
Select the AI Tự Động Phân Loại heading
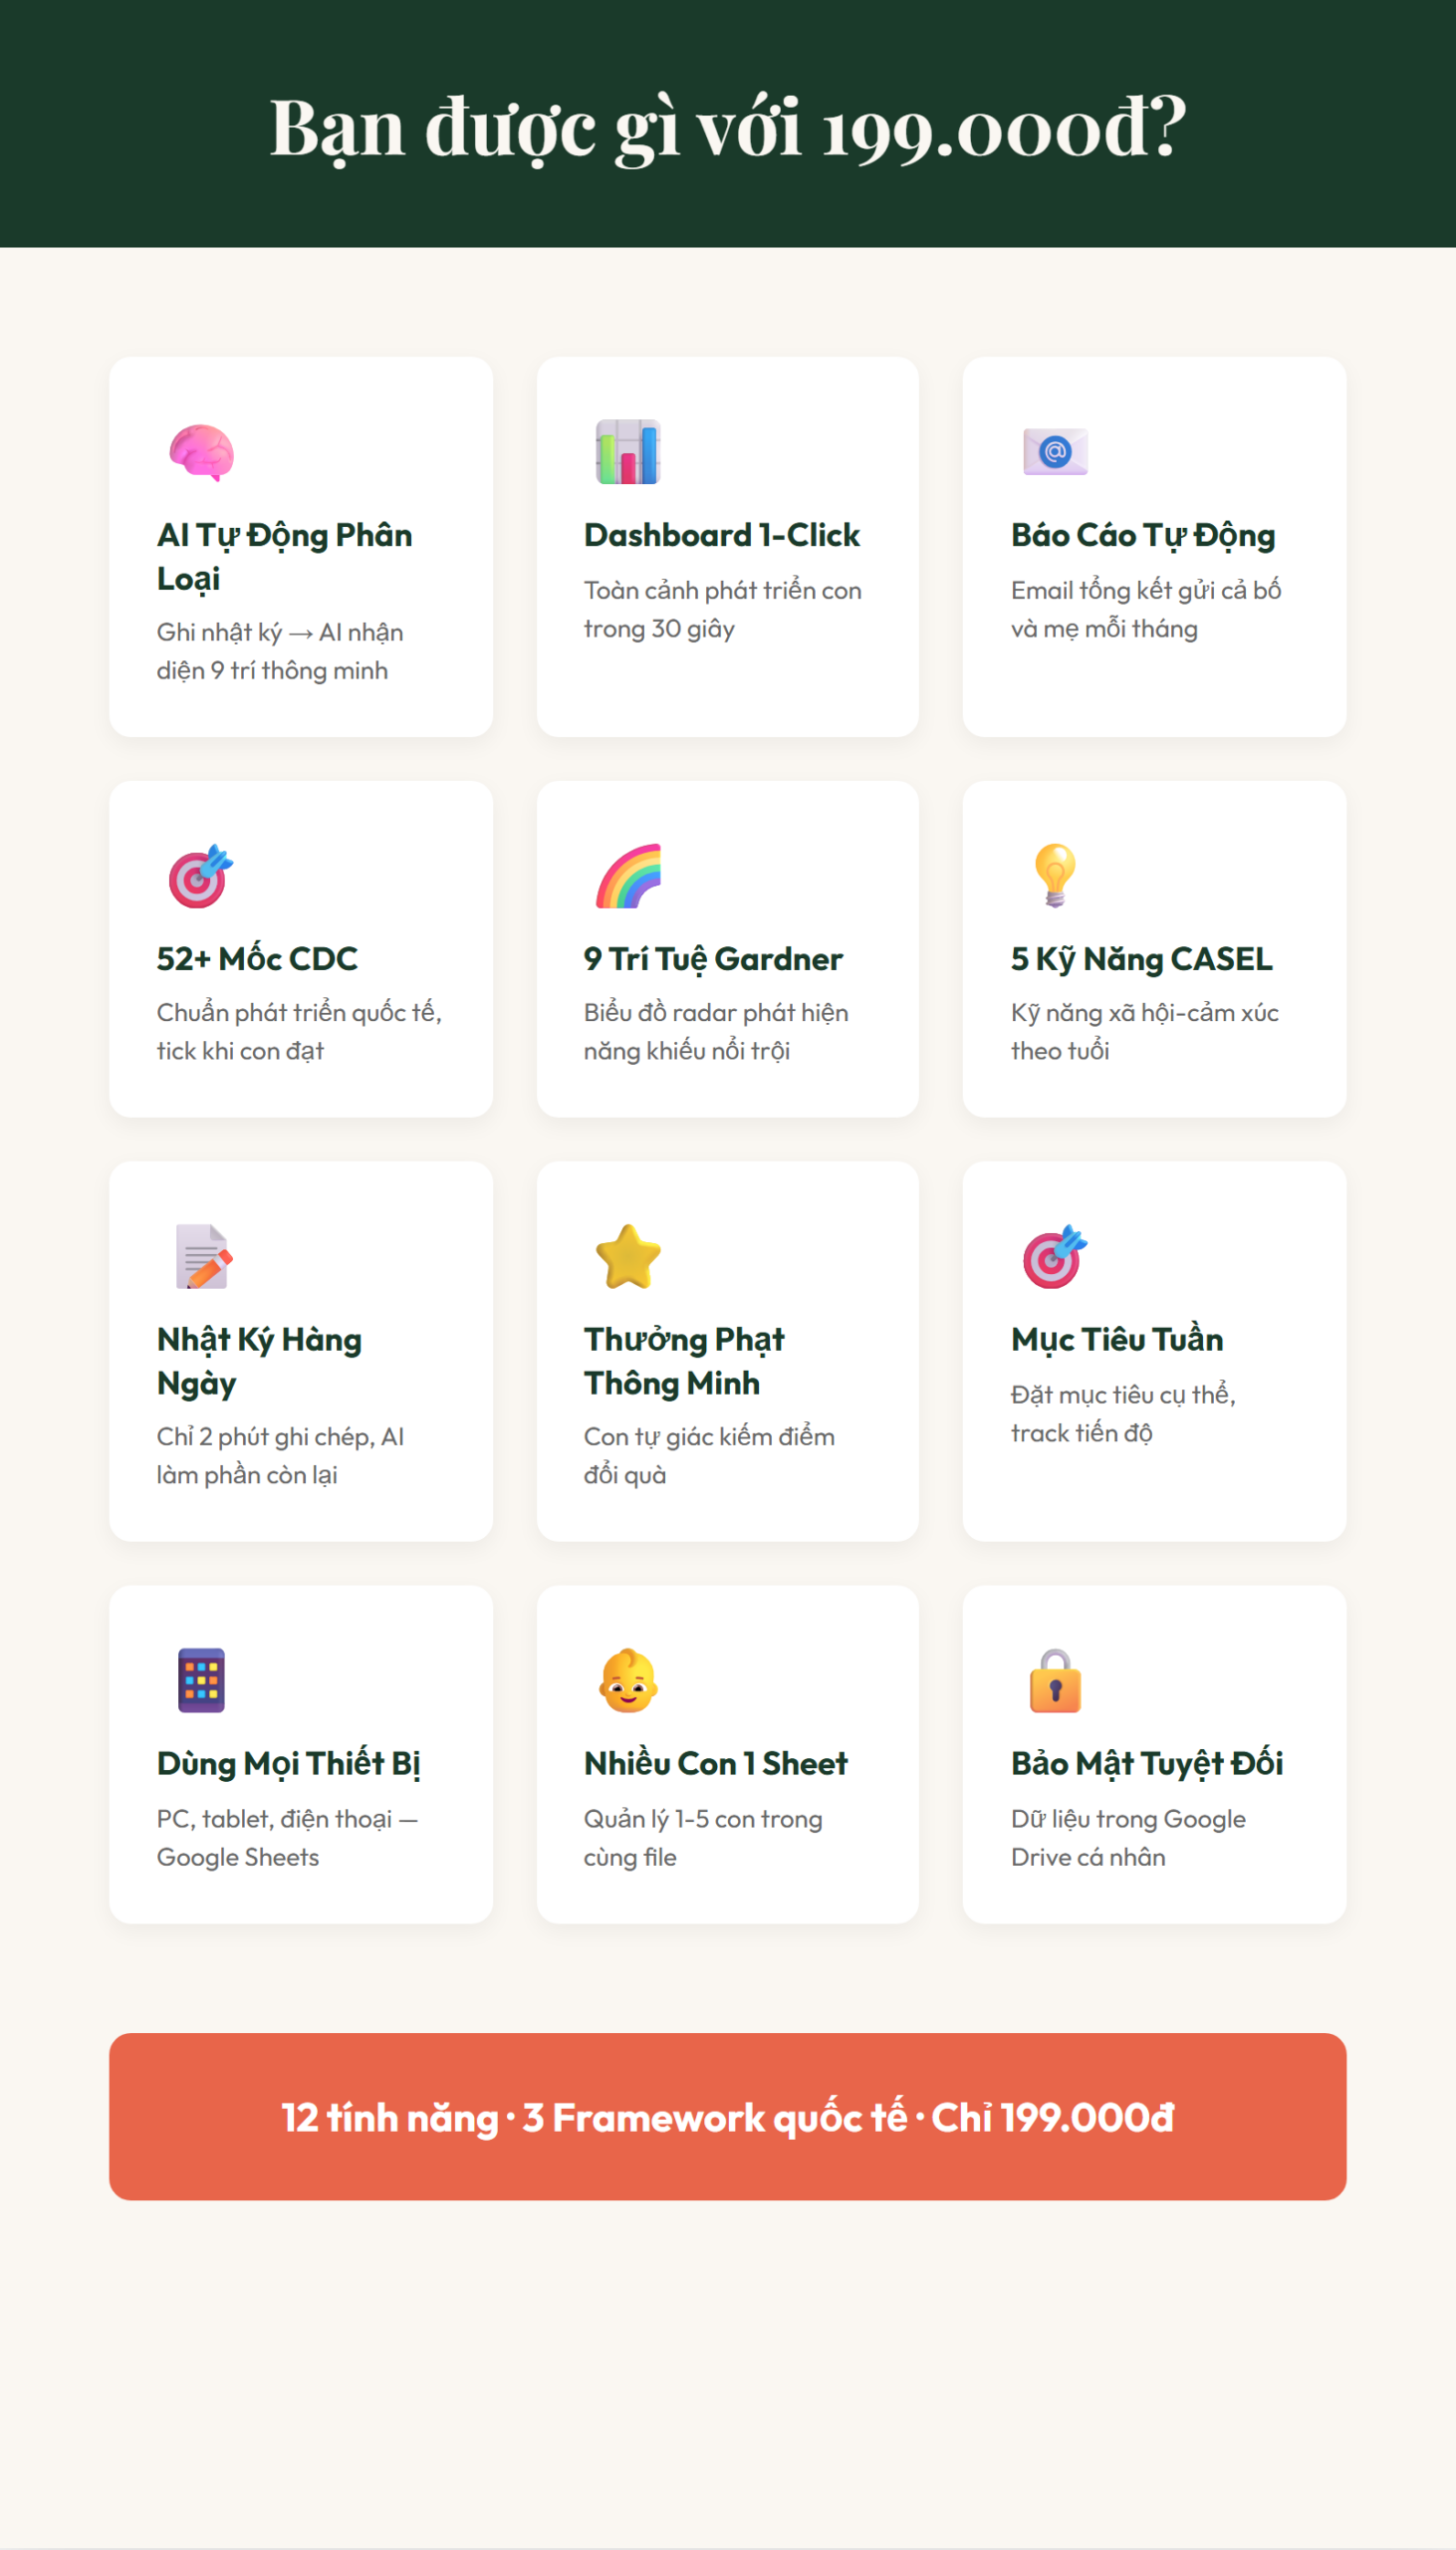(x=284, y=556)
